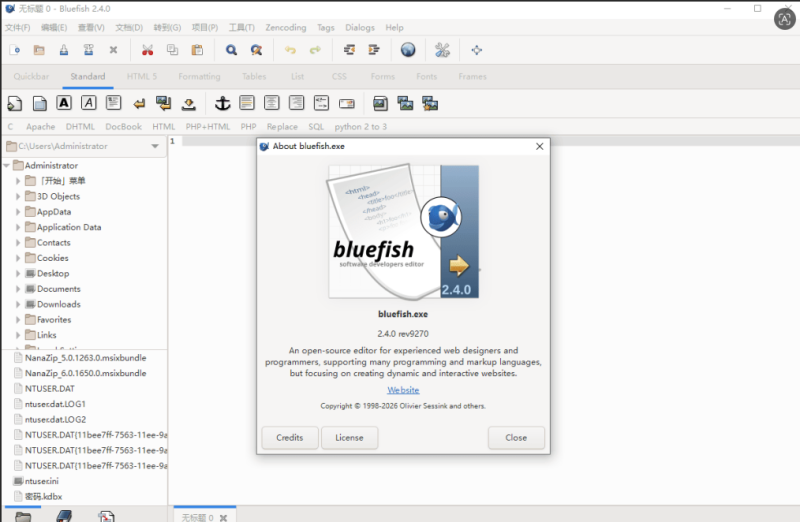Click the Unindent toolbar icon
This screenshot has height=522, width=800.
point(349,50)
